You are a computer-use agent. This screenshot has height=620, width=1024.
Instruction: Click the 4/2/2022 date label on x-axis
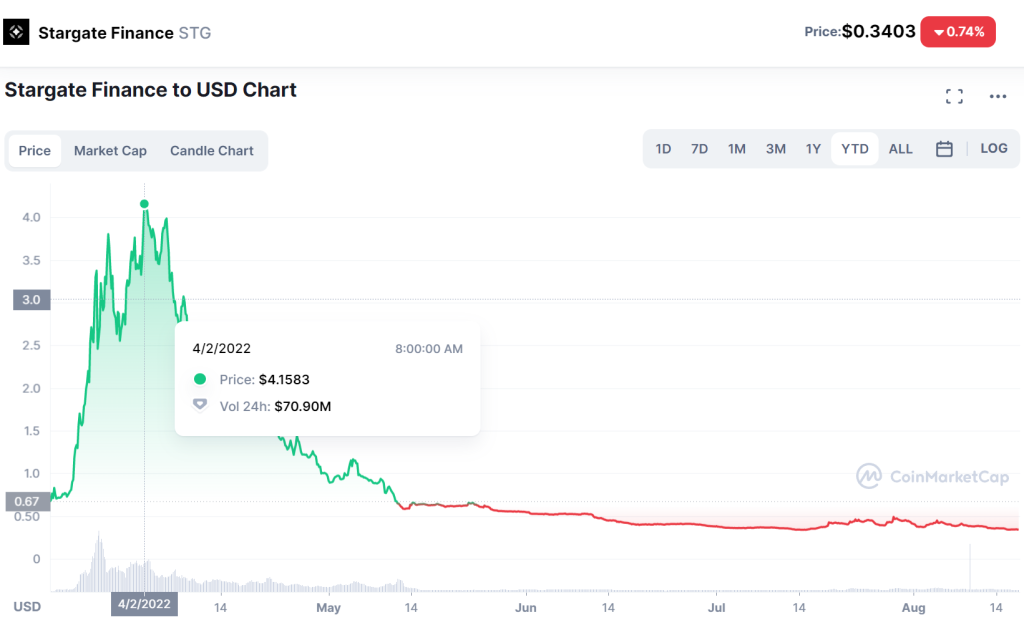click(x=144, y=604)
